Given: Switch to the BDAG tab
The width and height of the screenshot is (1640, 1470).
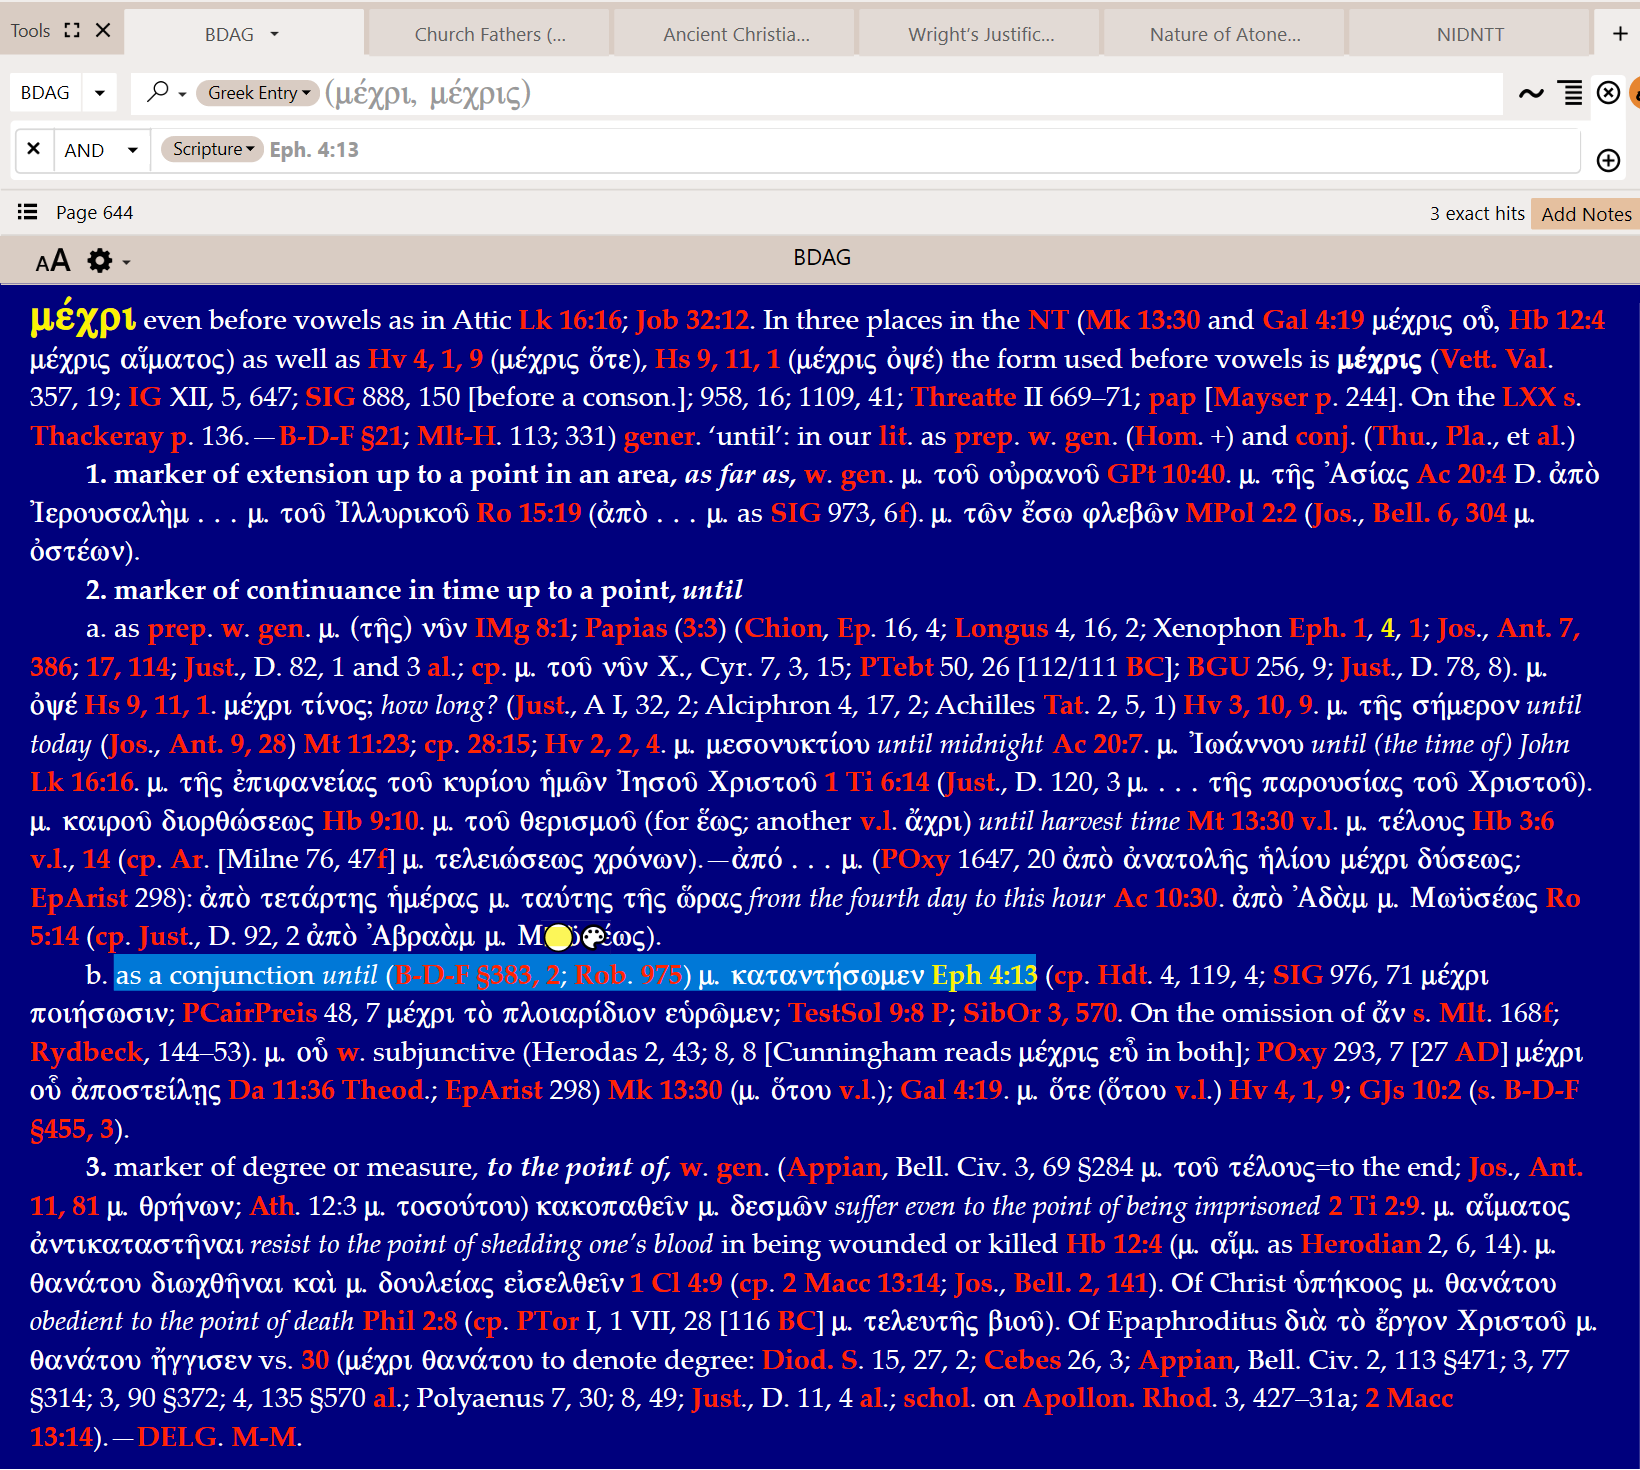Looking at the screenshot, I should (229, 34).
